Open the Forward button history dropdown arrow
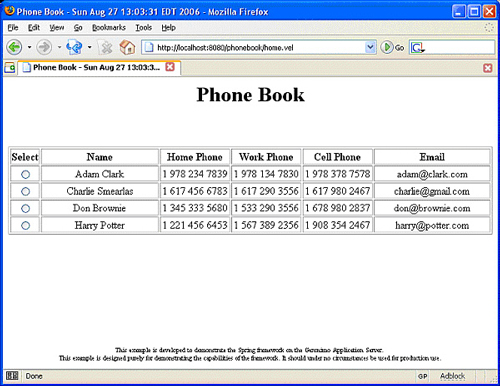Viewport: 500px width, 386px height. tap(59, 47)
